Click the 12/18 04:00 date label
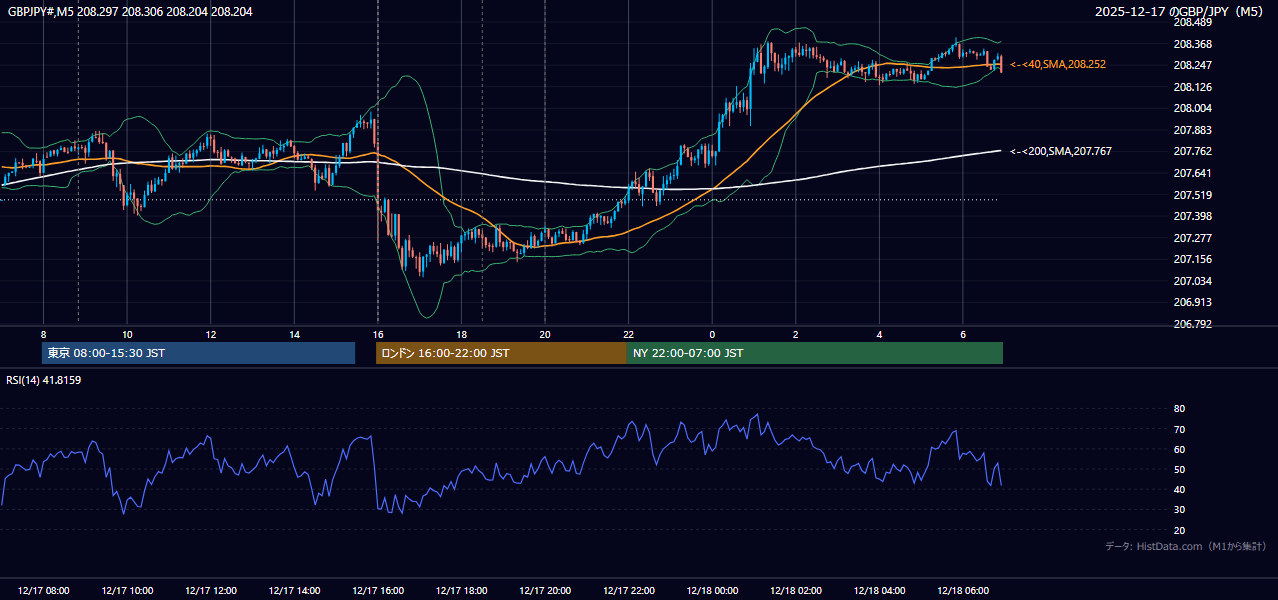Image resolution: width=1278 pixels, height=600 pixels. pyautogui.click(x=880, y=591)
